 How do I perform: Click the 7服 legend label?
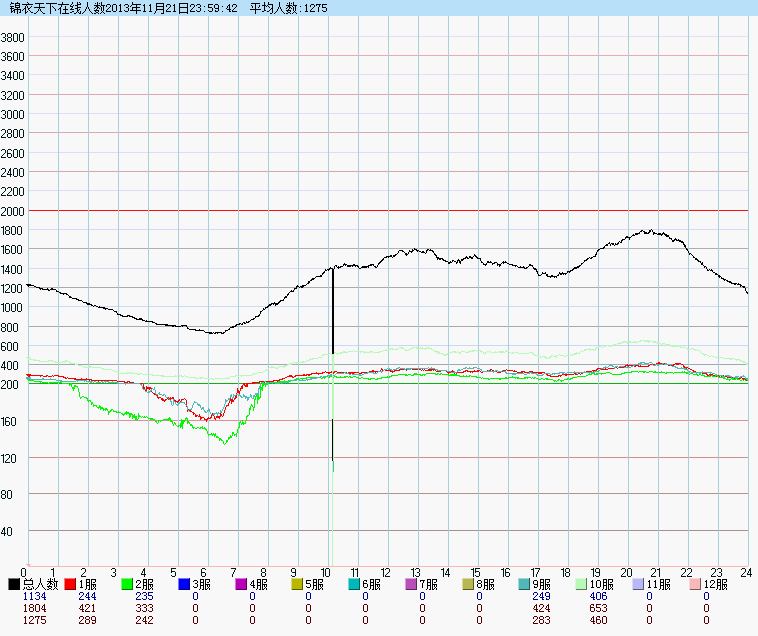(x=430, y=584)
